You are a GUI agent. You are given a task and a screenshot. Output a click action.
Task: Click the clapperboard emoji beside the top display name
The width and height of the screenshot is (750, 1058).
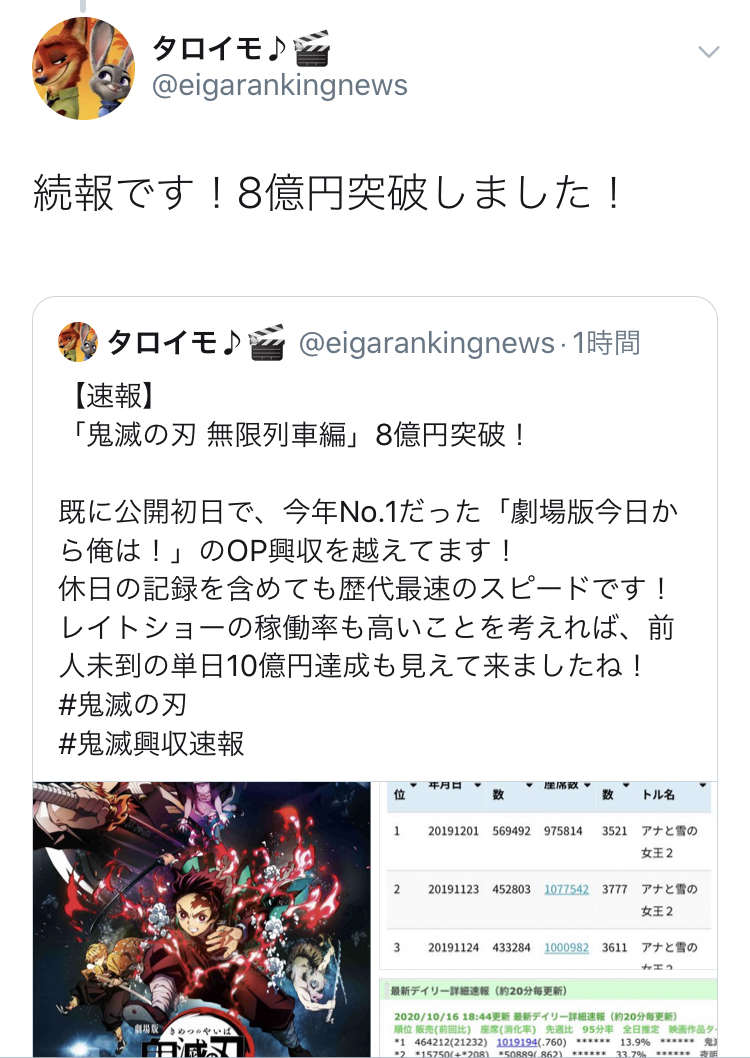(312, 49)
